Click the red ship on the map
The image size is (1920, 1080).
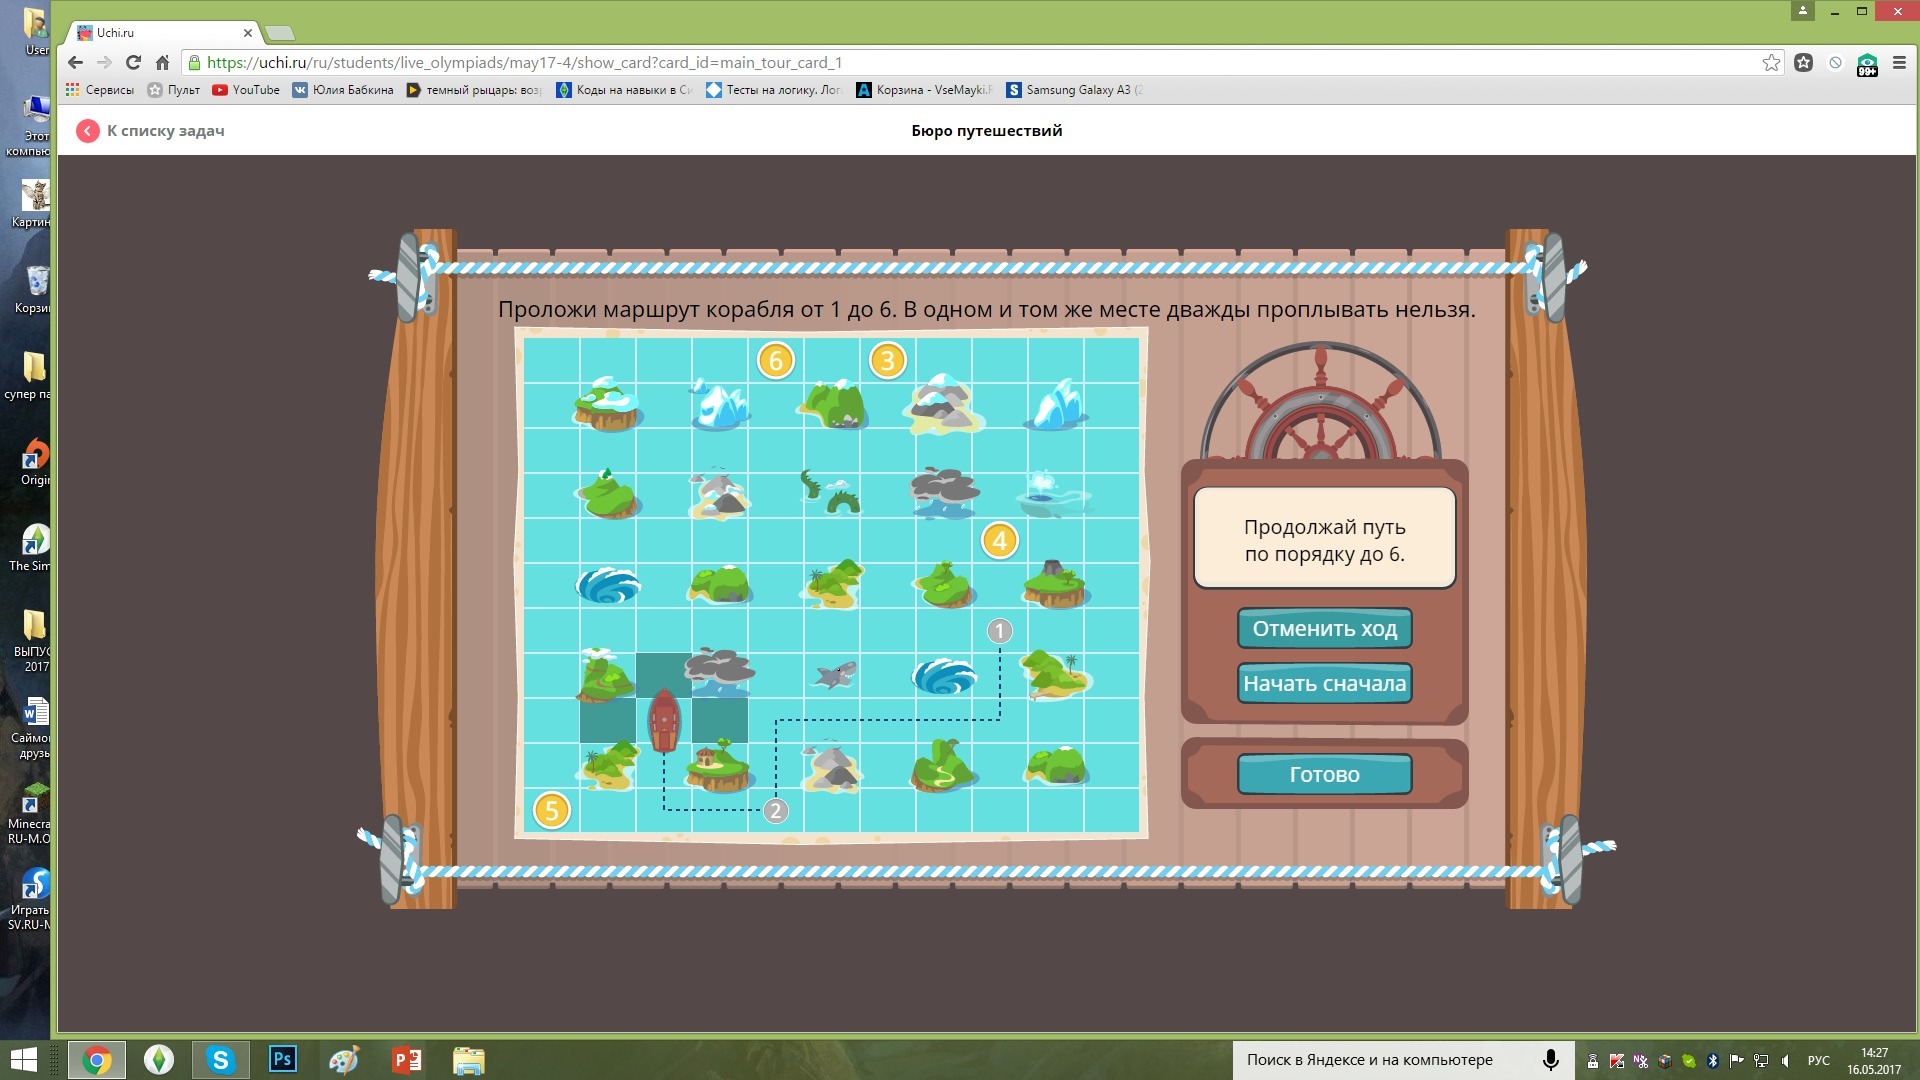coord(664,720)
